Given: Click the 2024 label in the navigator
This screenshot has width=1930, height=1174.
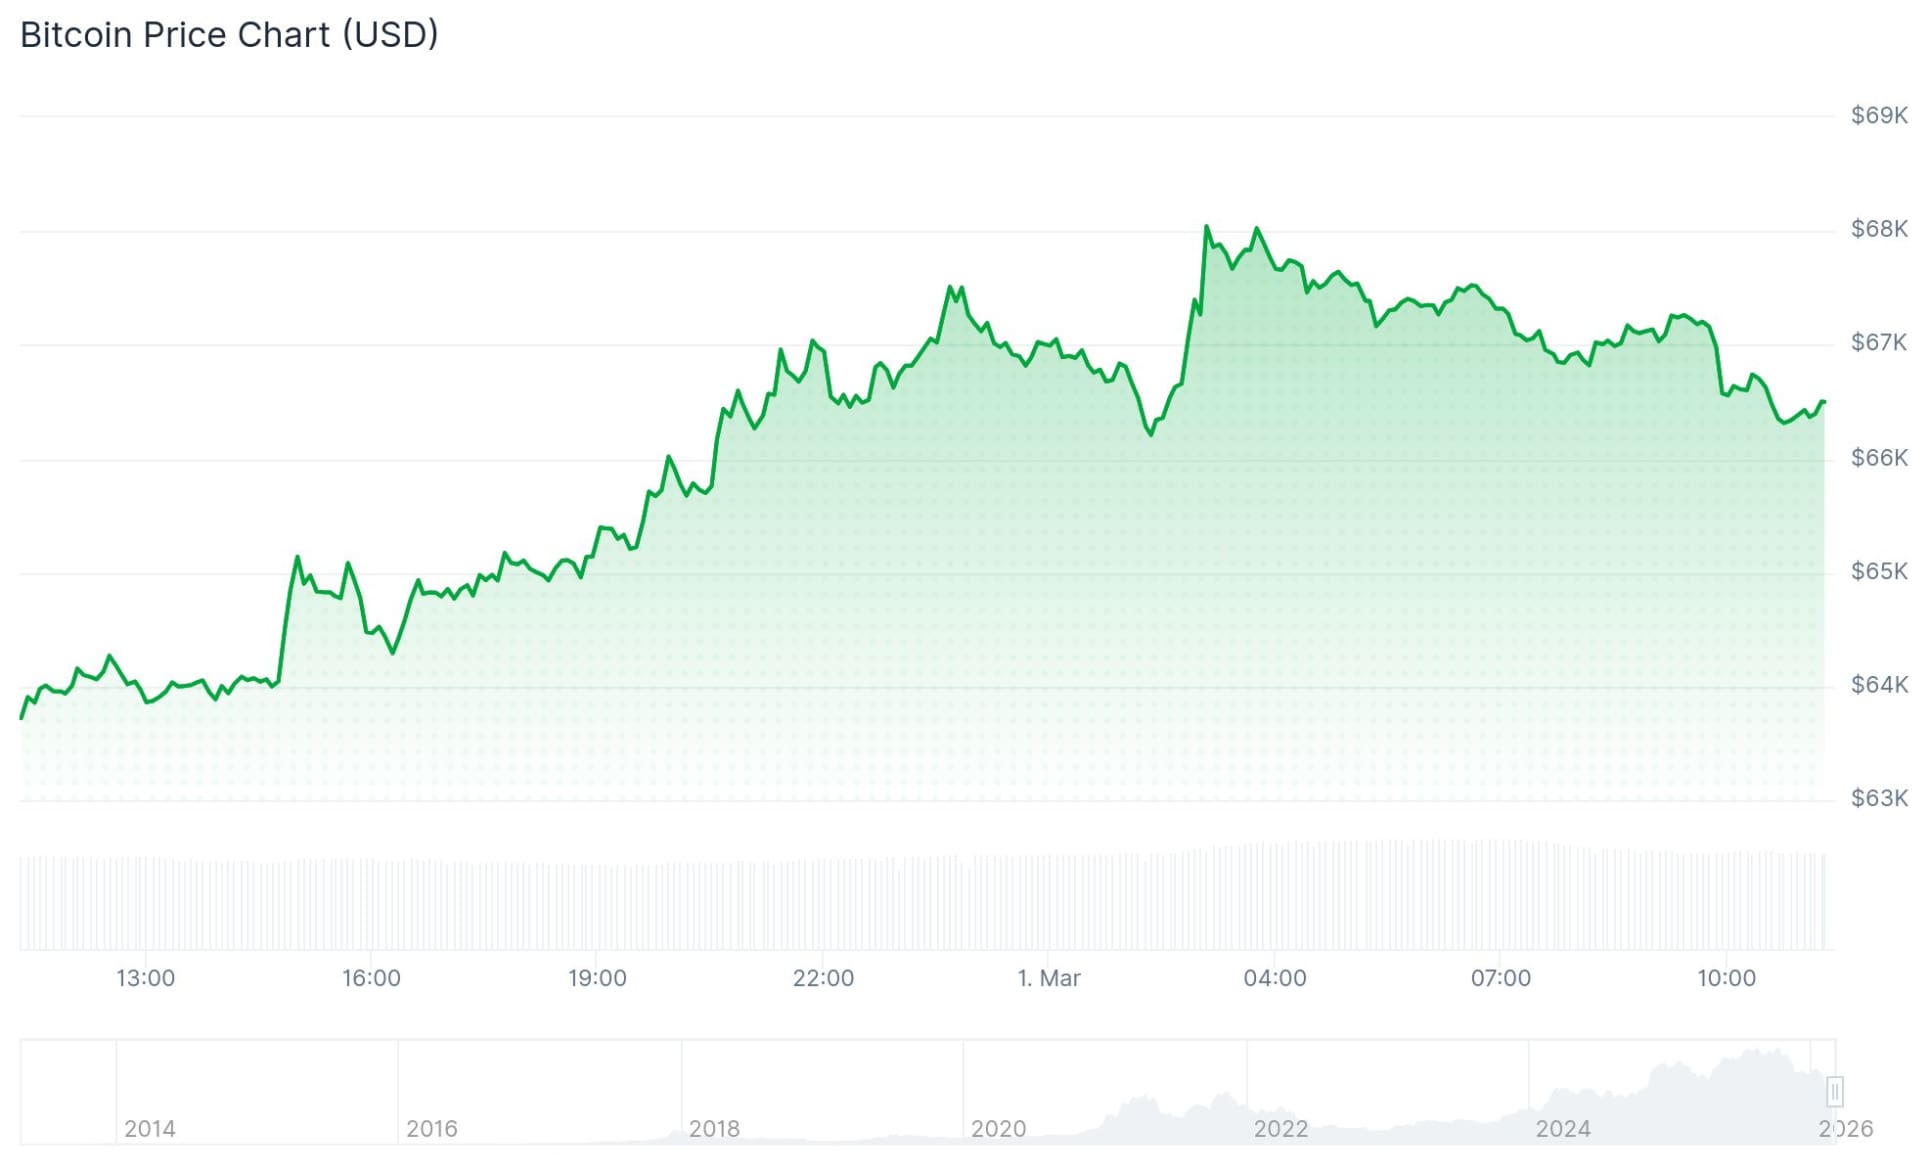Looking at the screenshot, I should 1562,1129.
